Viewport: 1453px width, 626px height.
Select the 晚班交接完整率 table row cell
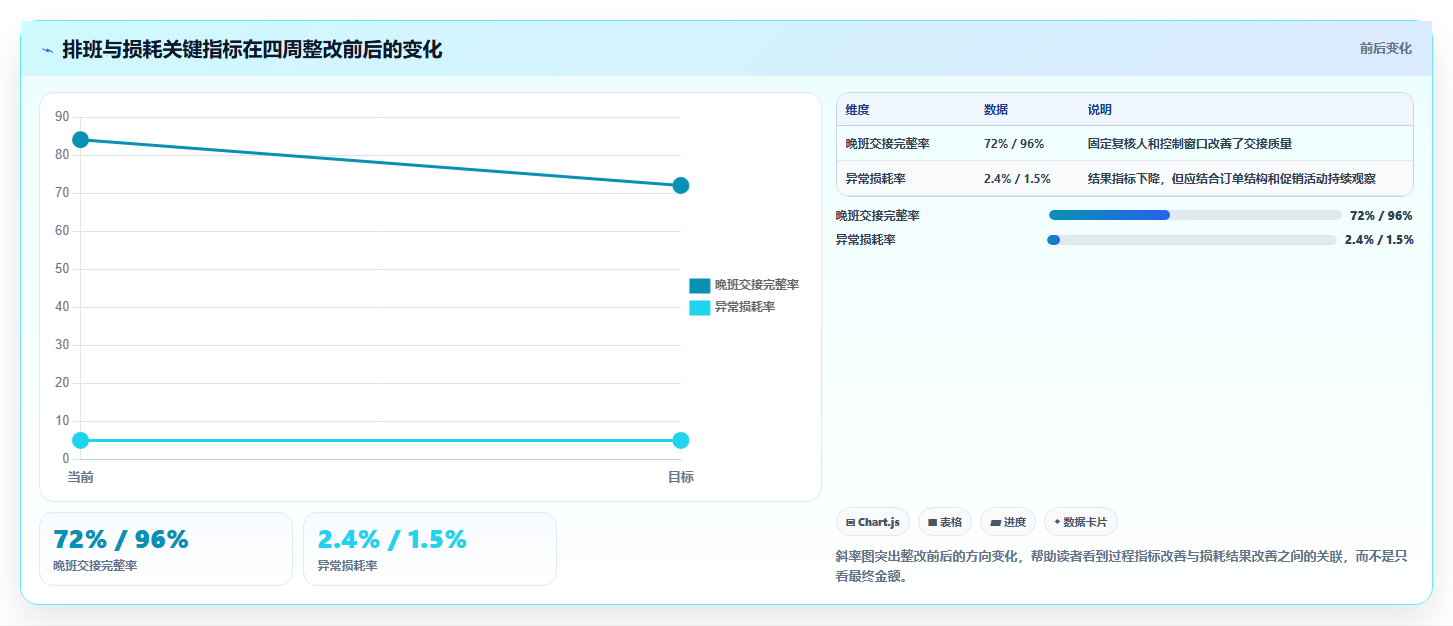pos(888,144)
